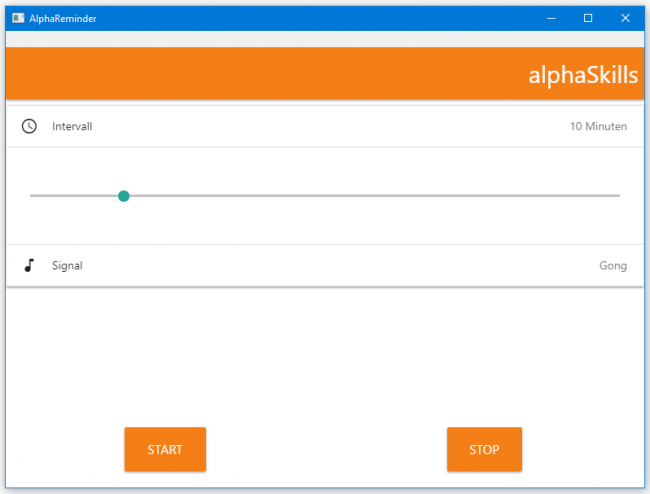
Task: Open the "Gong" signal sound selection
Action: pos(612,266)
